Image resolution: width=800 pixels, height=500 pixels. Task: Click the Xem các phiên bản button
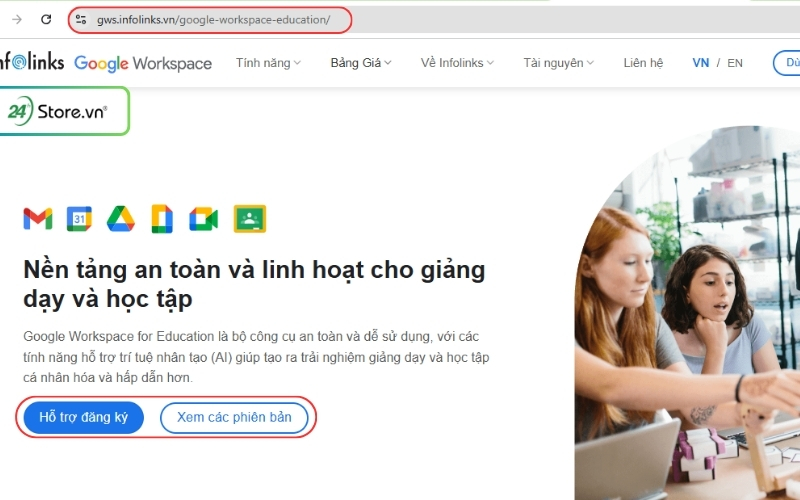[234, 417]
